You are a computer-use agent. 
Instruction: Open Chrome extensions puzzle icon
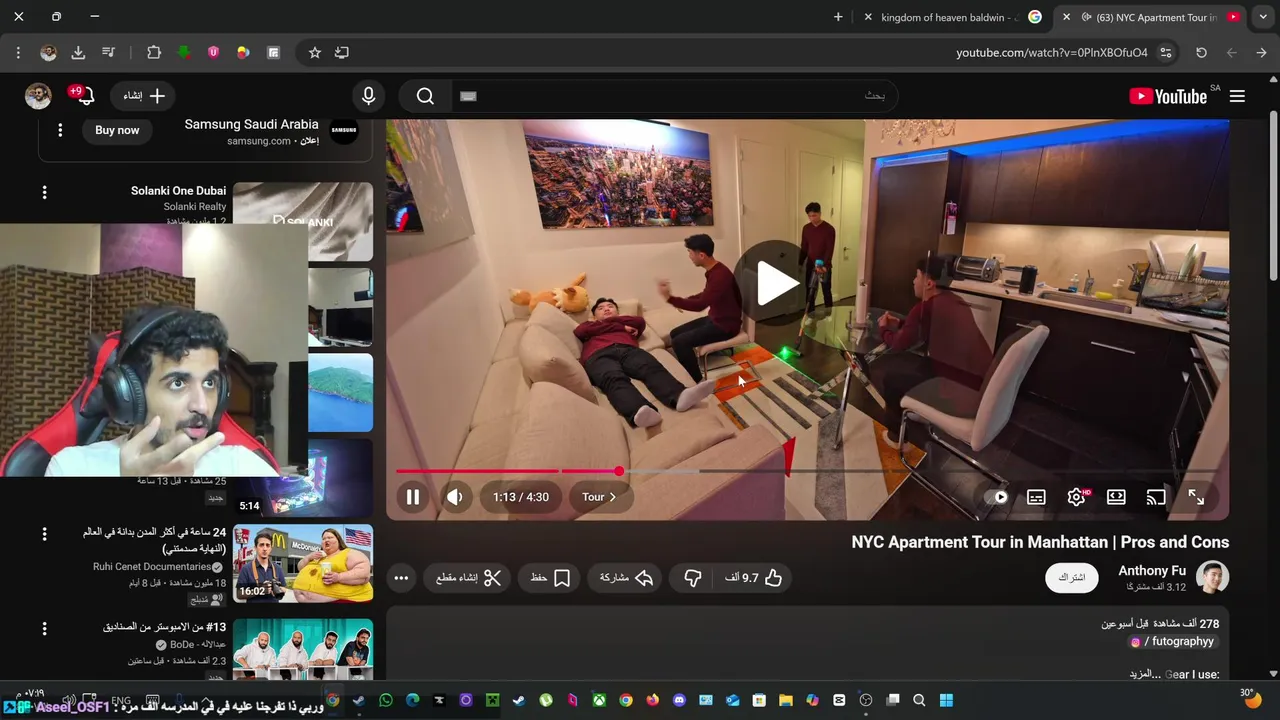click(153, 53)
